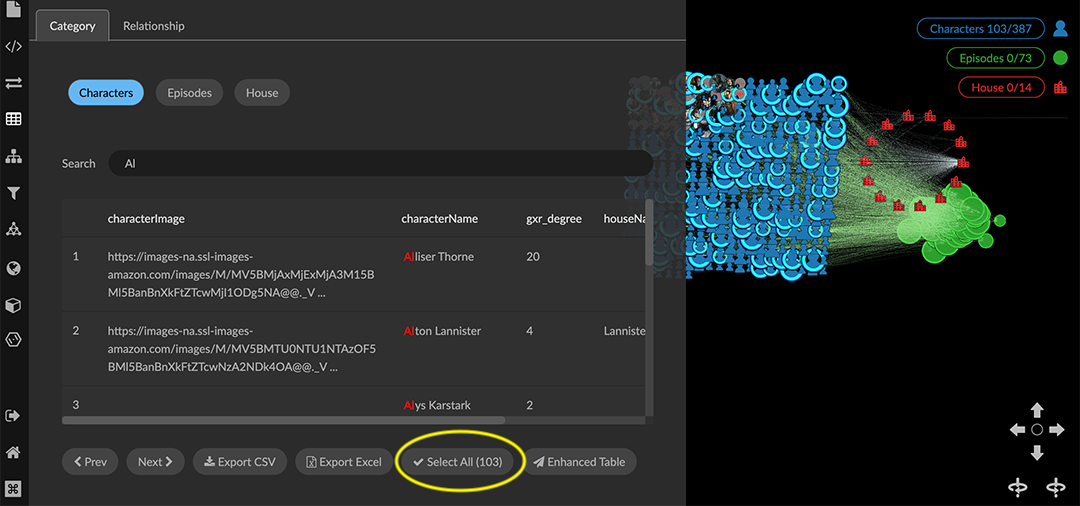Rotate graph counterclockwise with left rotation icon
Viewport: 1080px width, 506px height.
1018,487
